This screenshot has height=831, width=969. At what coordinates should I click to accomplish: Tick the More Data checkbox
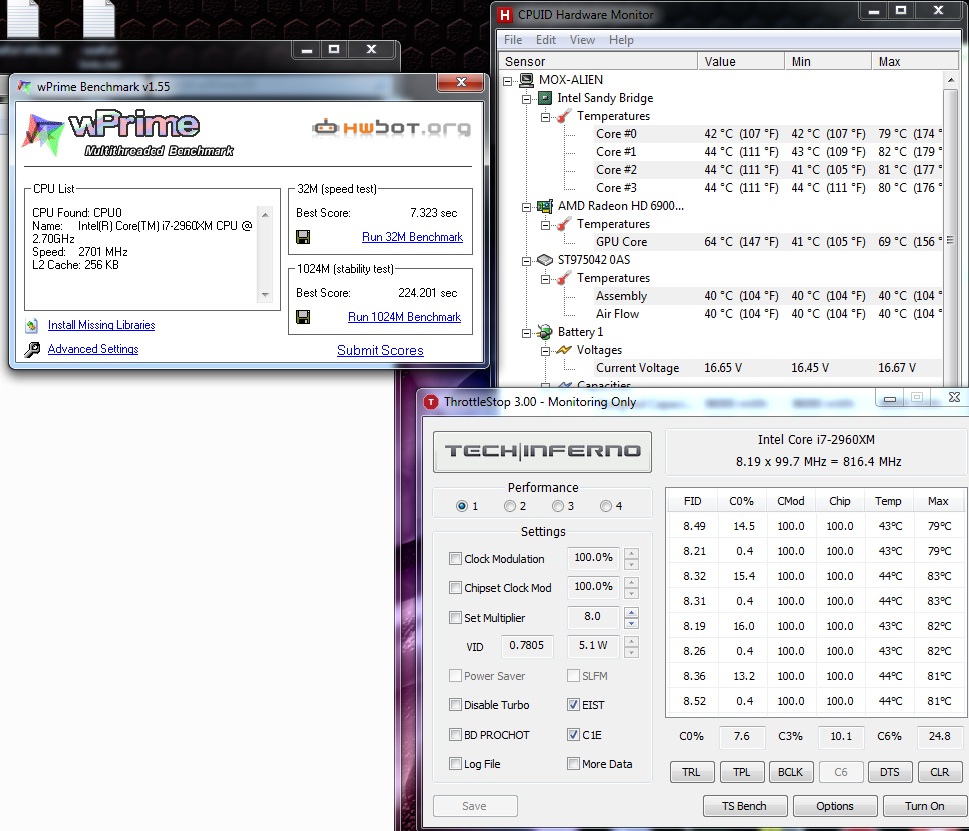tap(573, 764)
